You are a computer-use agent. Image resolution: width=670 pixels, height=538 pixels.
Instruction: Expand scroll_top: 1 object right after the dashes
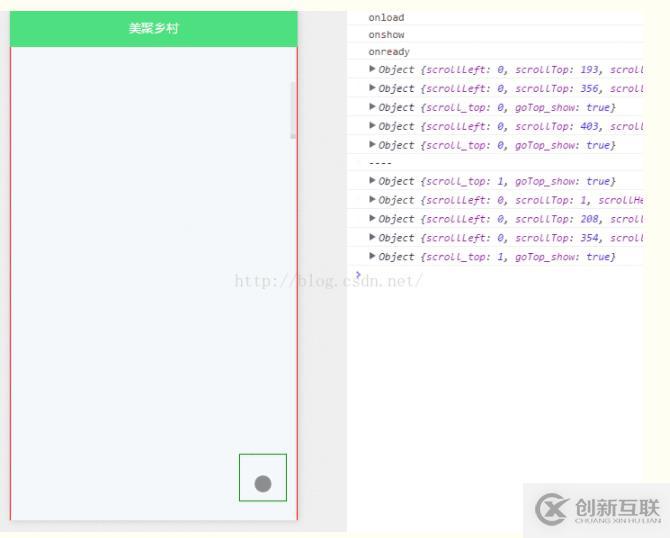[x=373, y=181]
